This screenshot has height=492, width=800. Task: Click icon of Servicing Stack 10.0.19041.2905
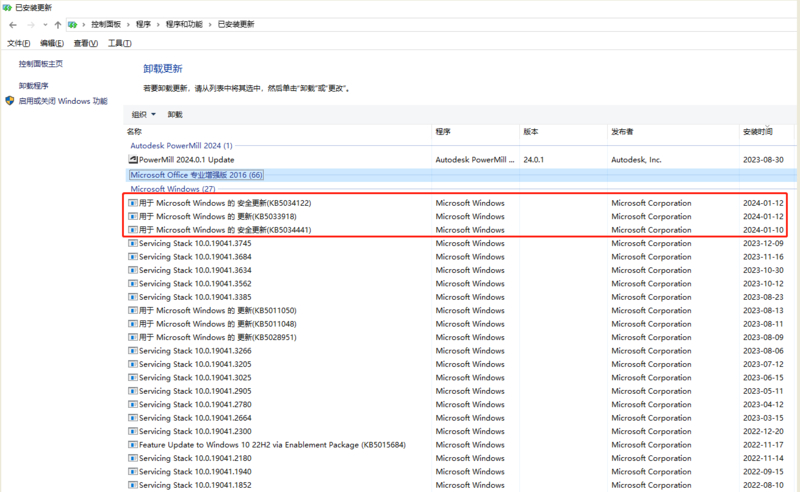[x=133, y=391]
